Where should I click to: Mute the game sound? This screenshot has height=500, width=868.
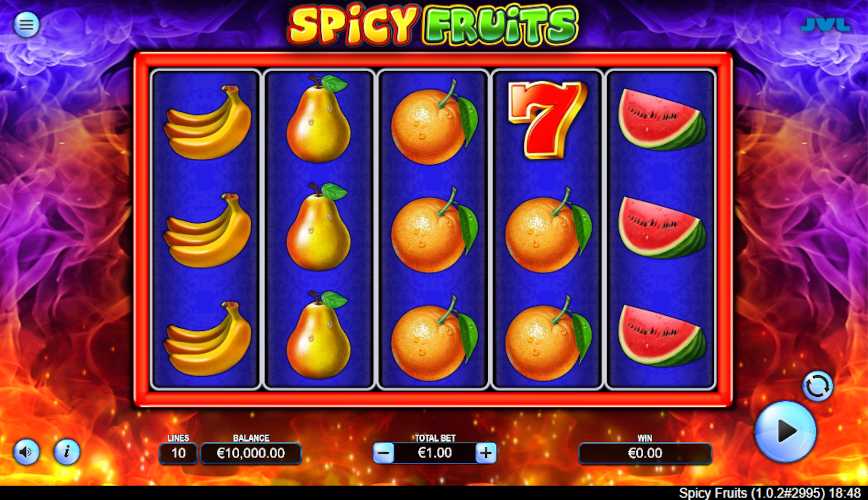[25, 452]
